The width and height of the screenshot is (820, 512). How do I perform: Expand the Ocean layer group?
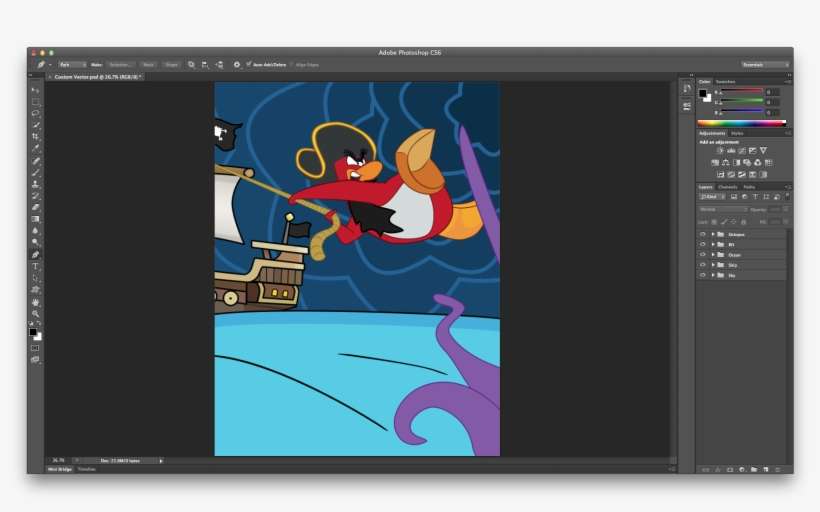click(713, 255)
